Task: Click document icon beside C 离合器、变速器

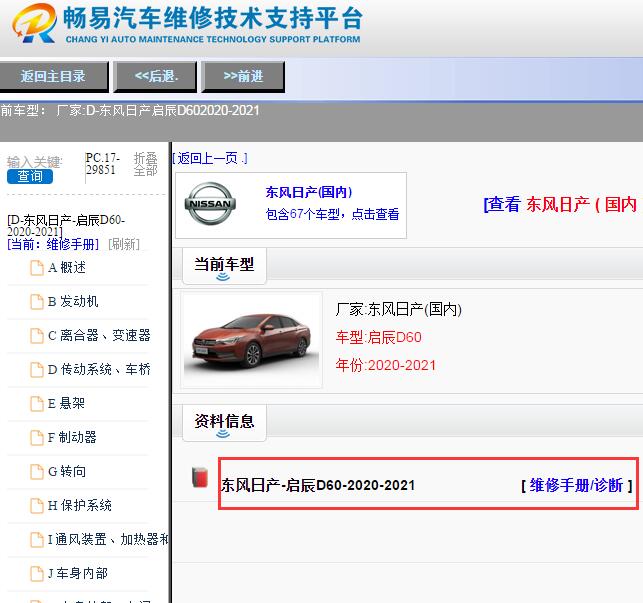Action: (37, 336)
